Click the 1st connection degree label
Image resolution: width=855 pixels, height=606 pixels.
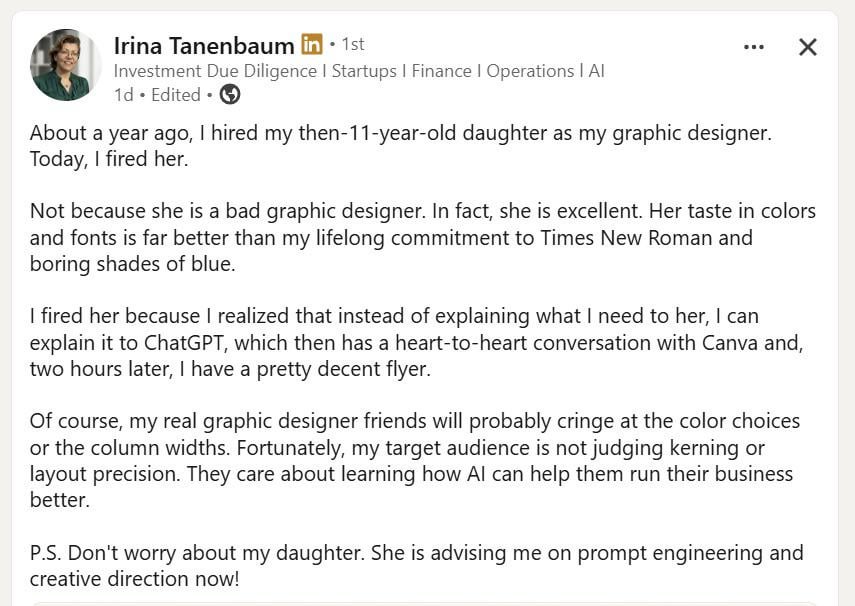(353, 44)
